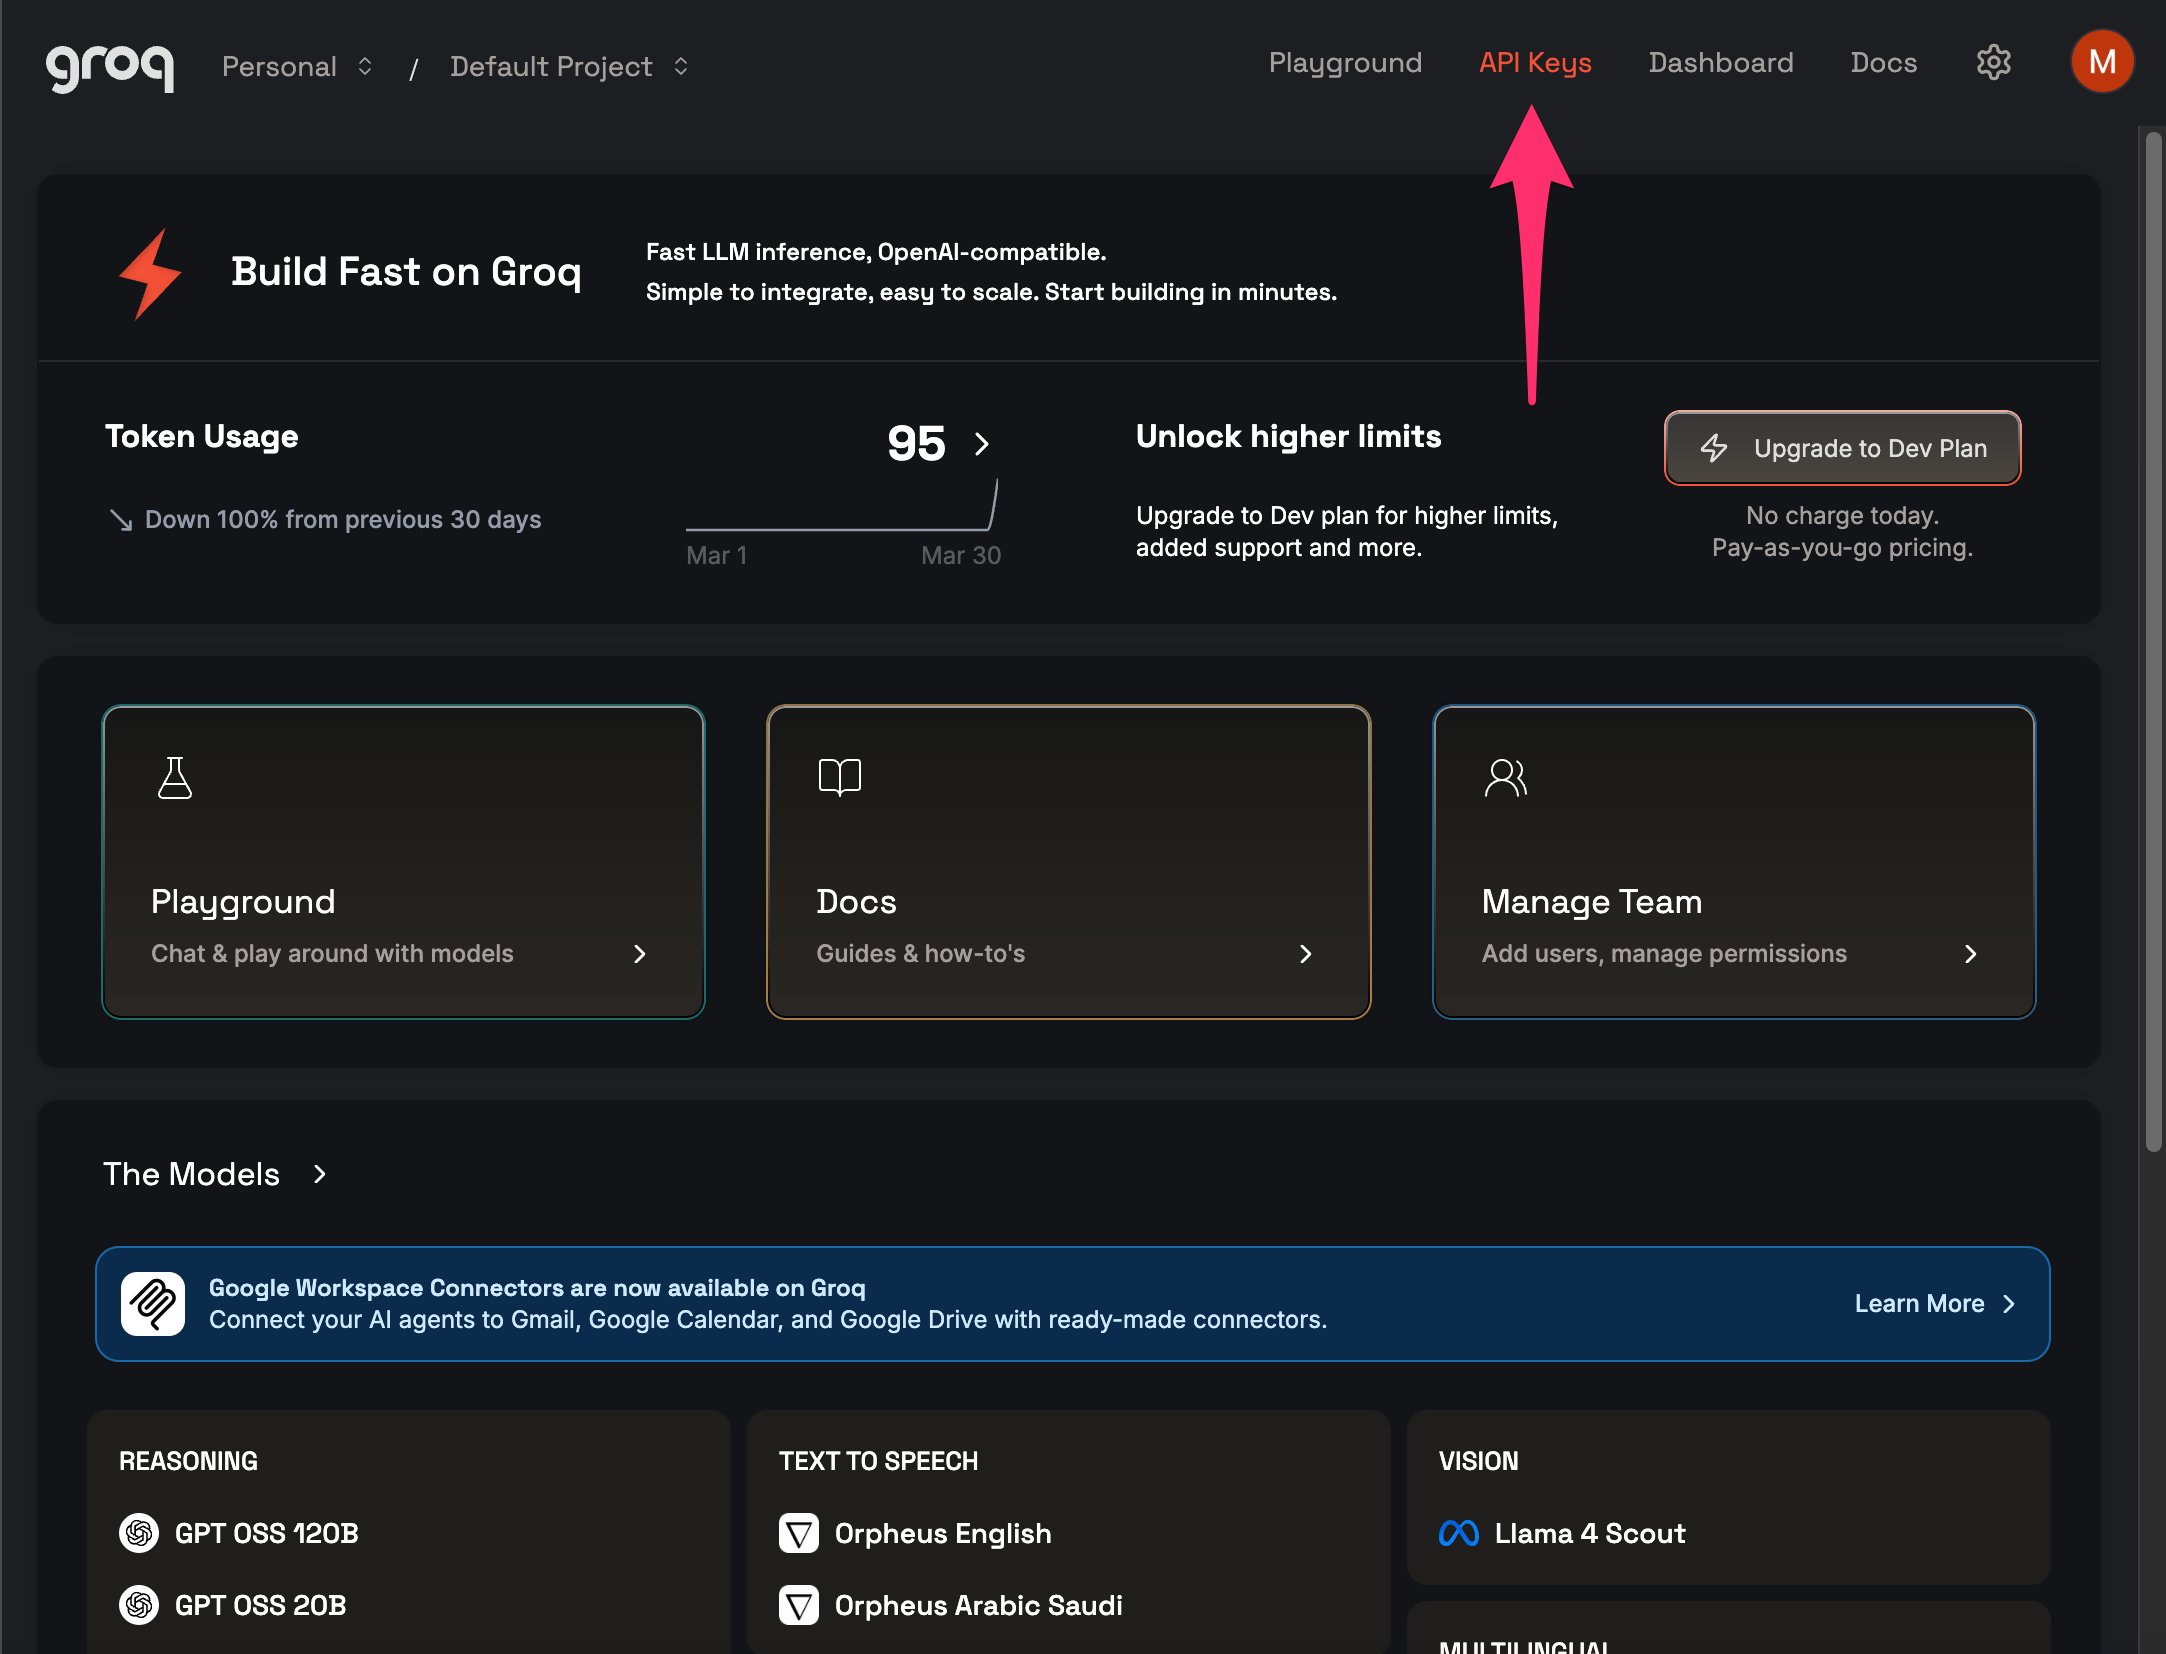Open your account avatar menu
Screen dimensions: 2166x1654
point(2102,61)
